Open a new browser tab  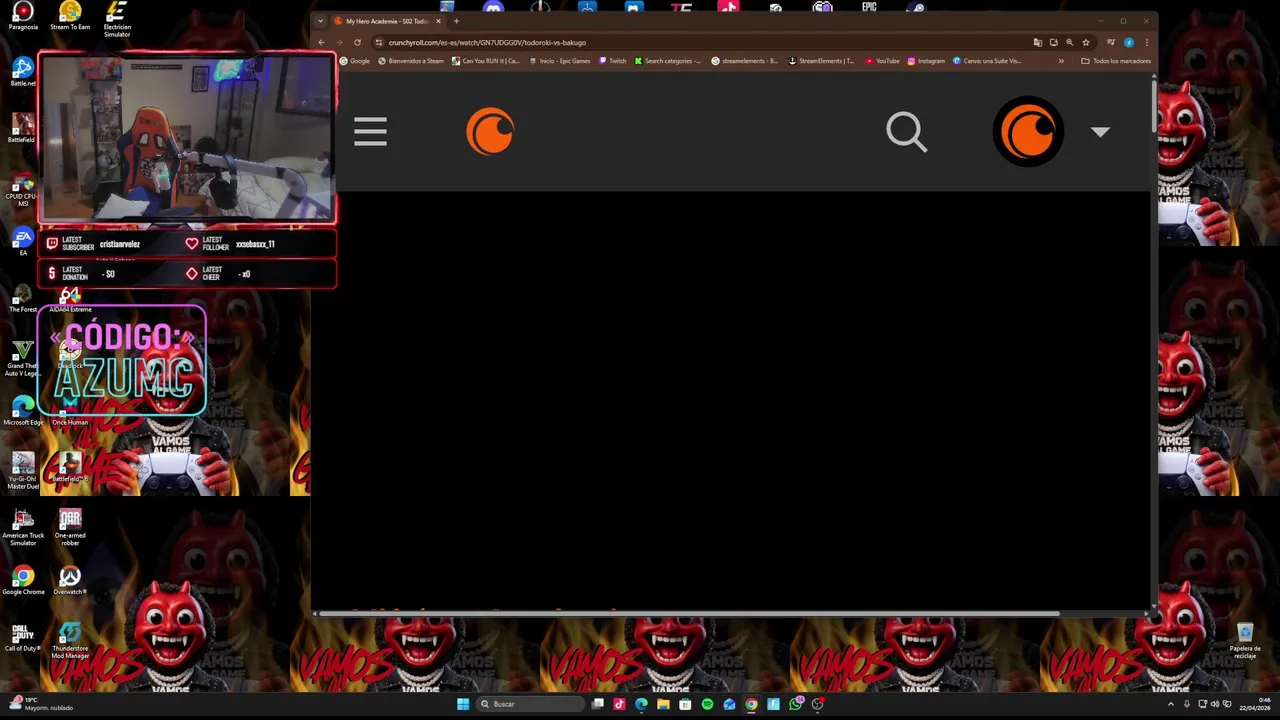click(456, 21)
